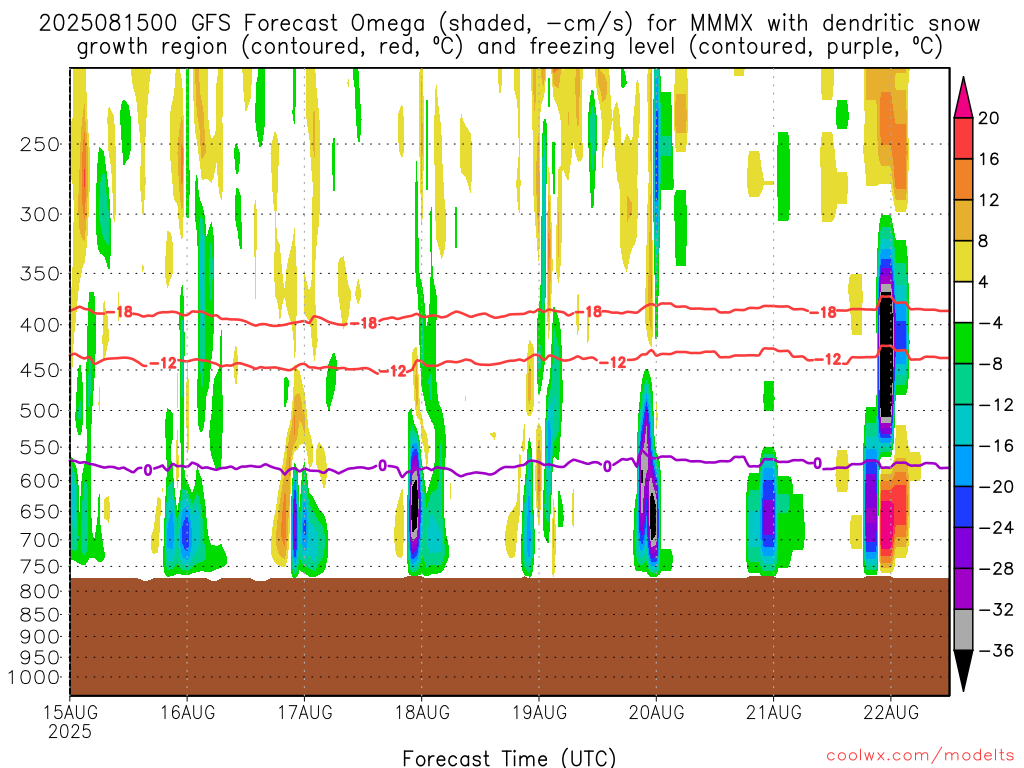Click the colorbar value label -16
The height and width of the screenshot is (768, 1024).
pyautogui.click(x=996, y=446)
